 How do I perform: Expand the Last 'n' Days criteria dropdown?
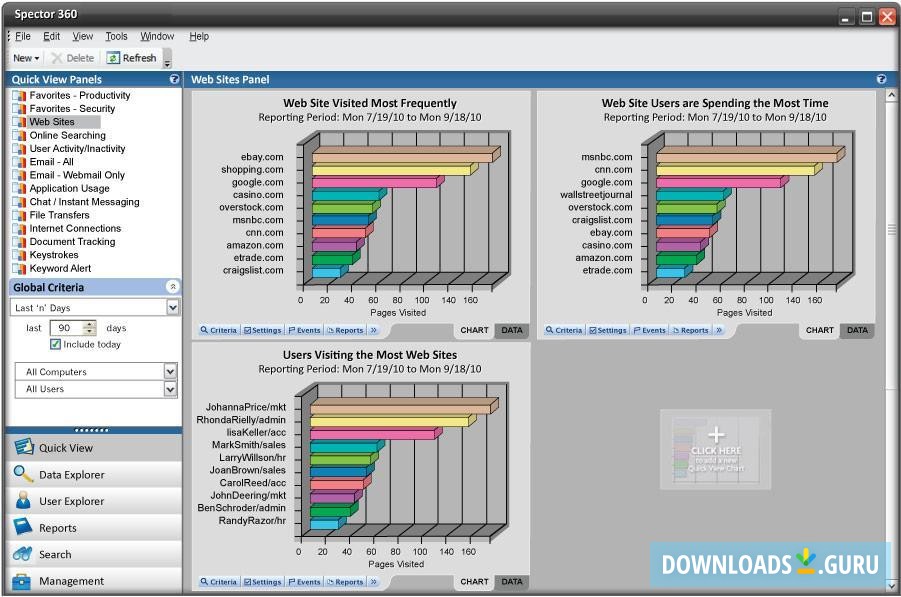tap(172, 307)
